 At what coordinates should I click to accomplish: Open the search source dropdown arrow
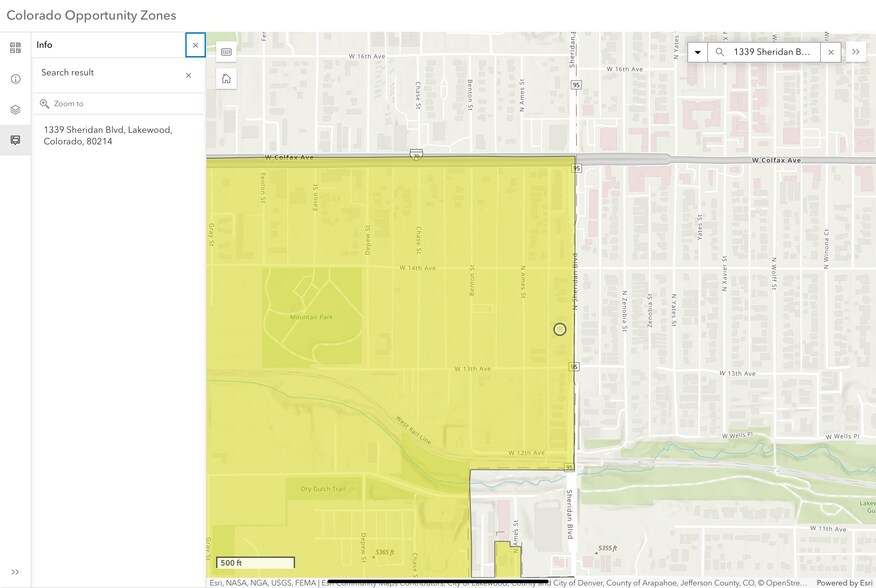(697, 51)
